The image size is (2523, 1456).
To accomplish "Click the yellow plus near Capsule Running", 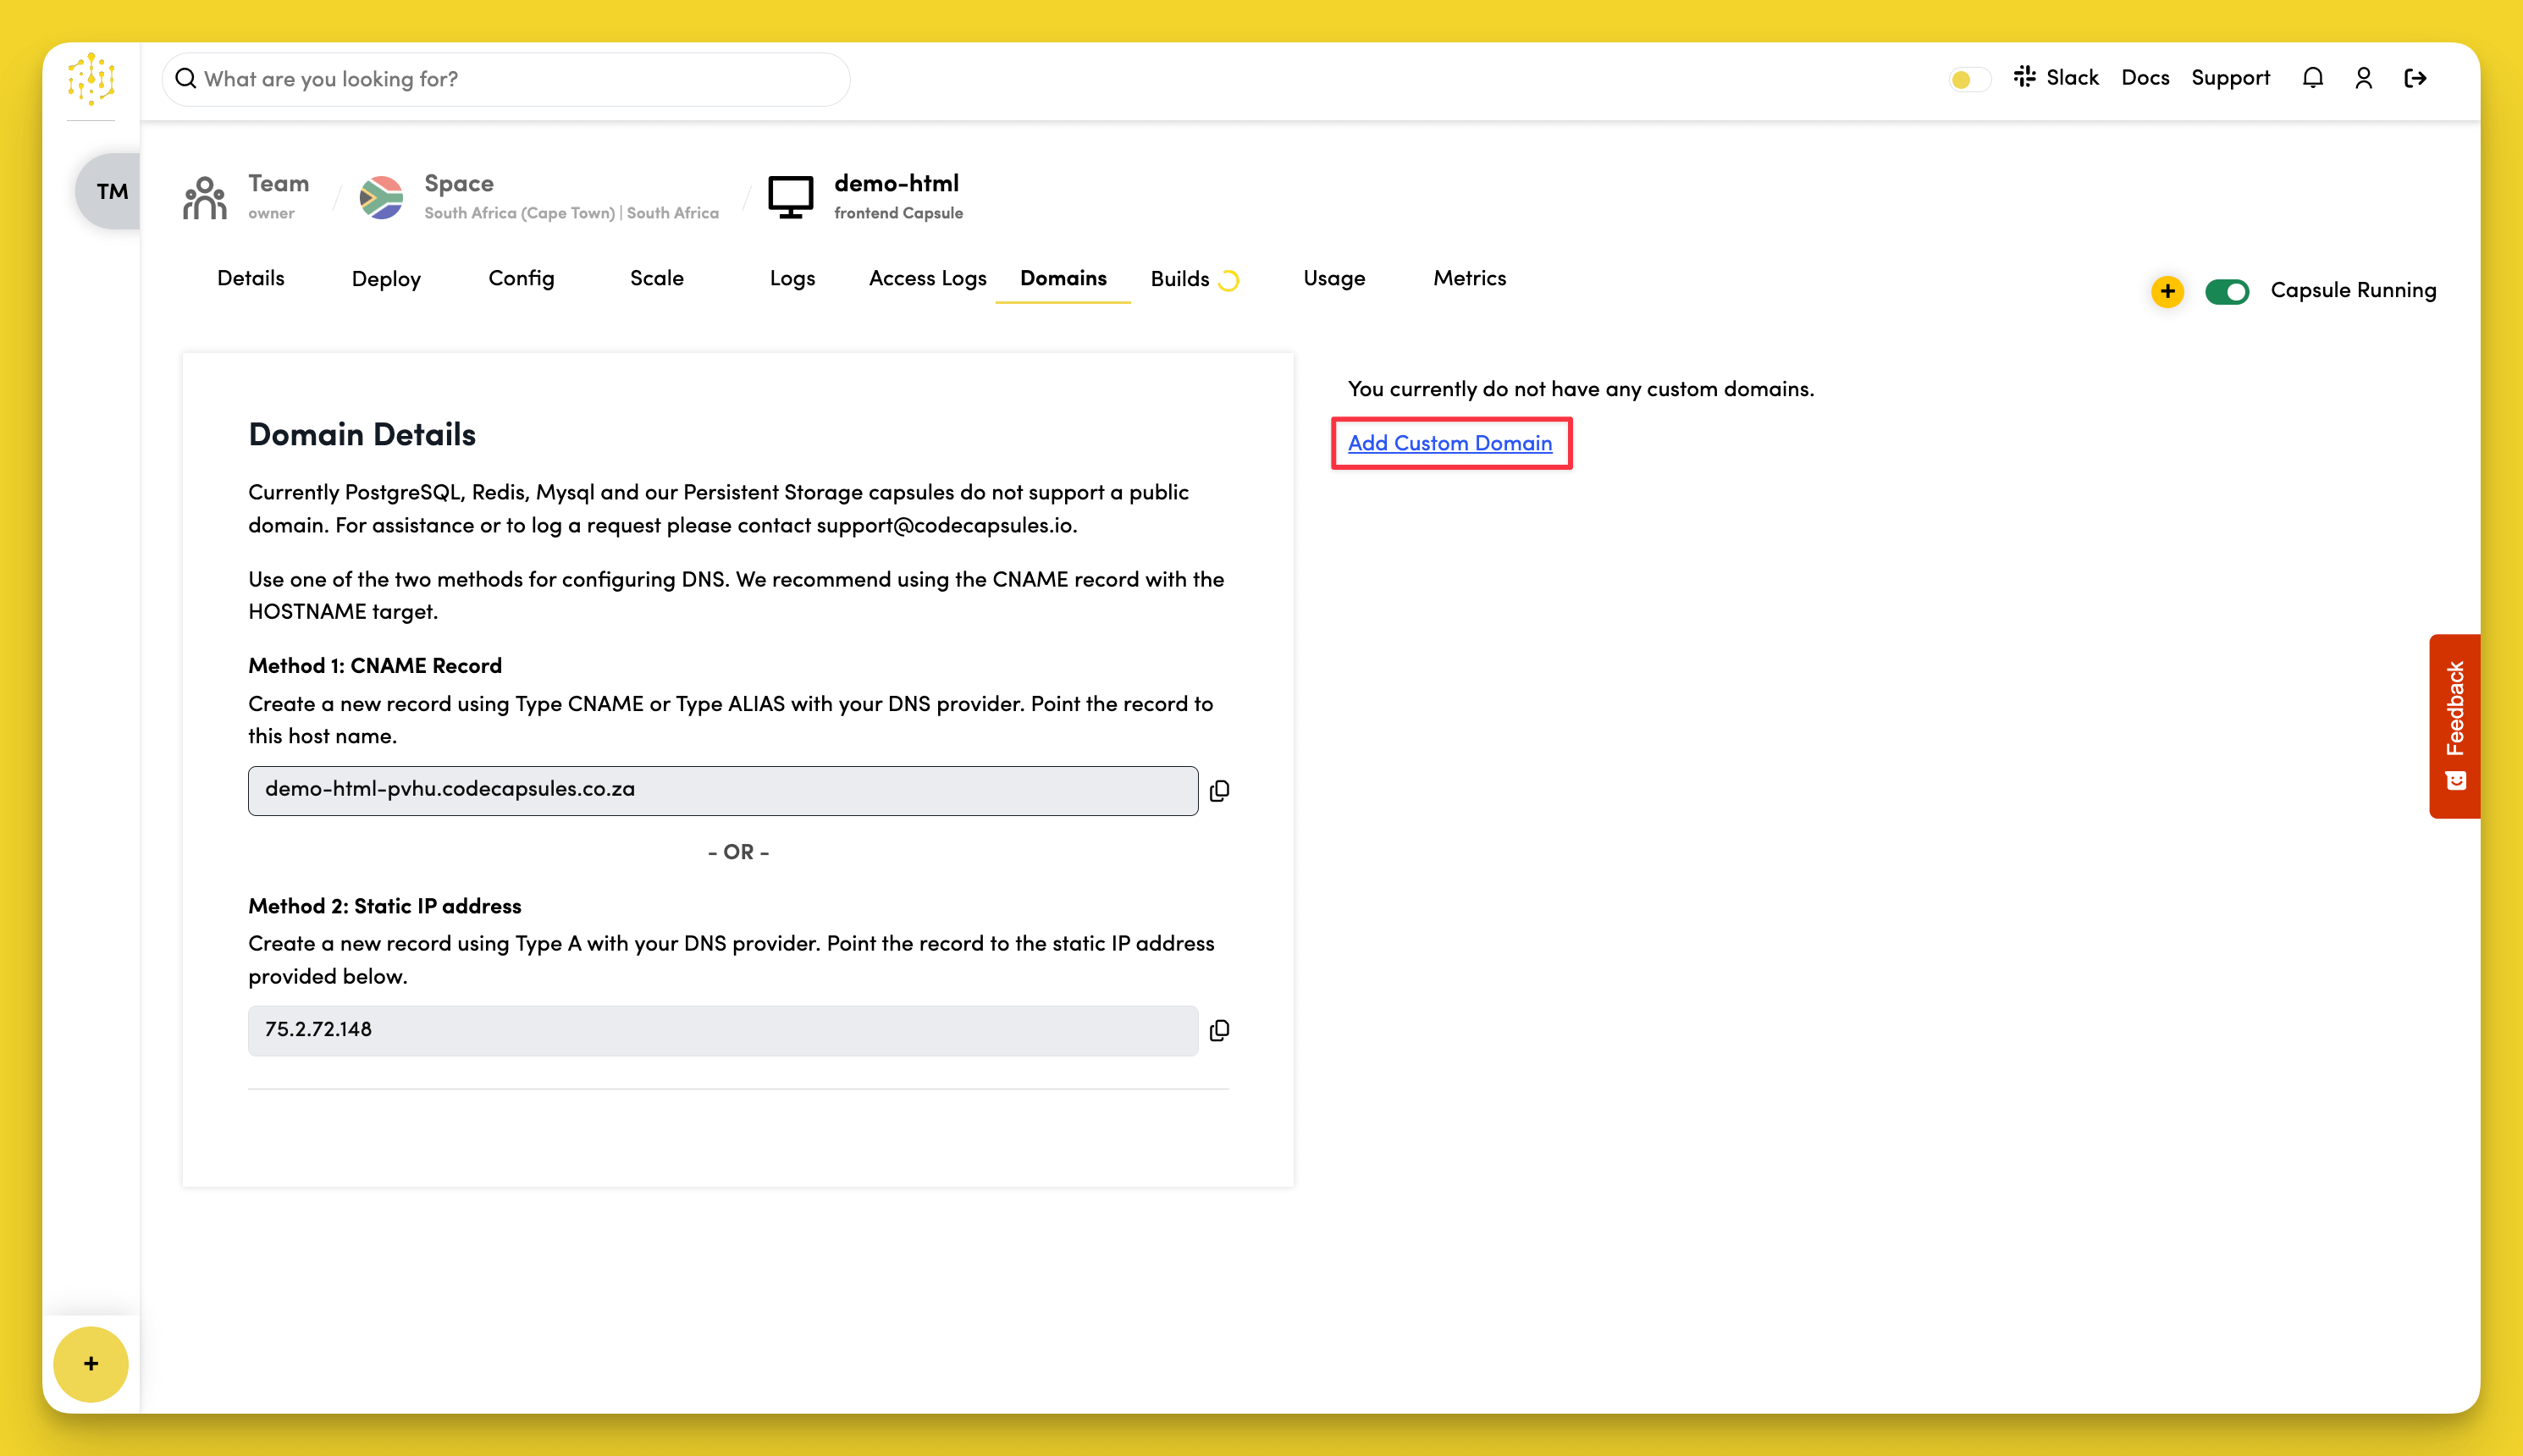I will 2167,291.
